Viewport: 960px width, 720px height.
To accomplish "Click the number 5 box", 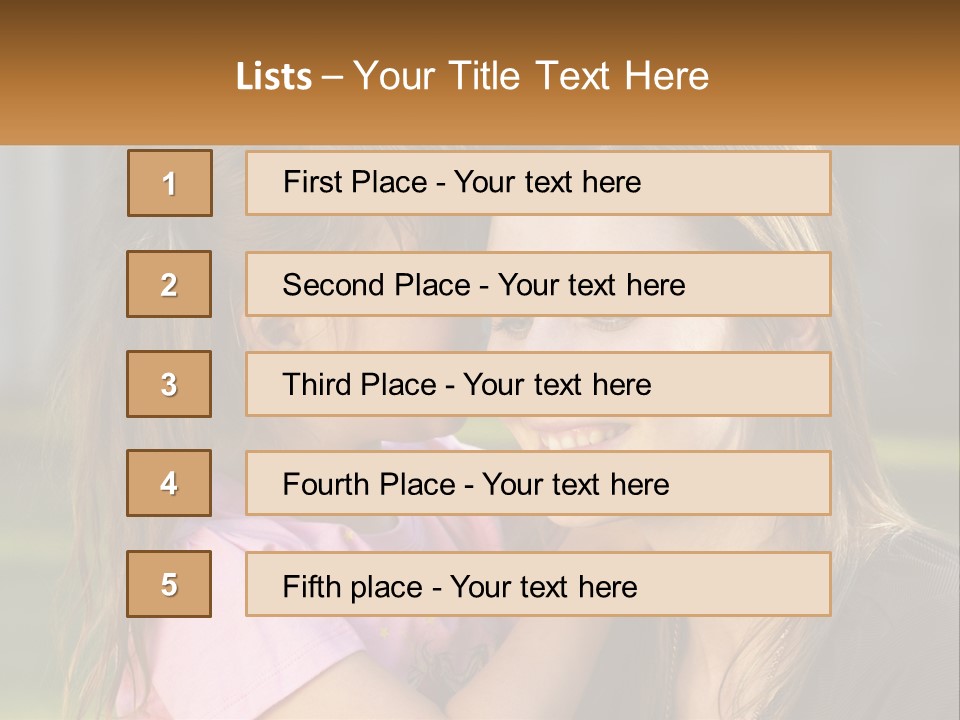I will click(169, 584).
